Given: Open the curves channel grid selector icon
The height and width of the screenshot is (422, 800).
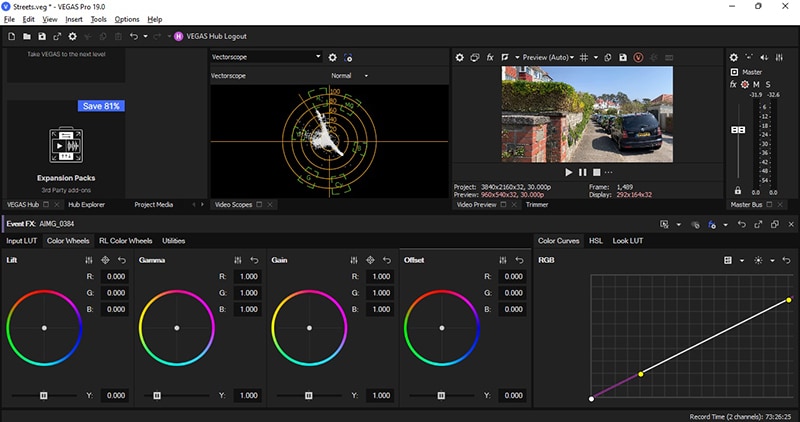Looking at the screenshot, I should (728, 260).
